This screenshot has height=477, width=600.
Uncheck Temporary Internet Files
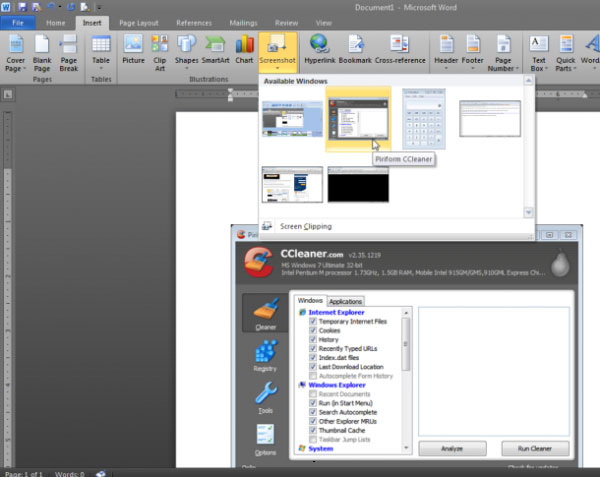coord(313,321)
